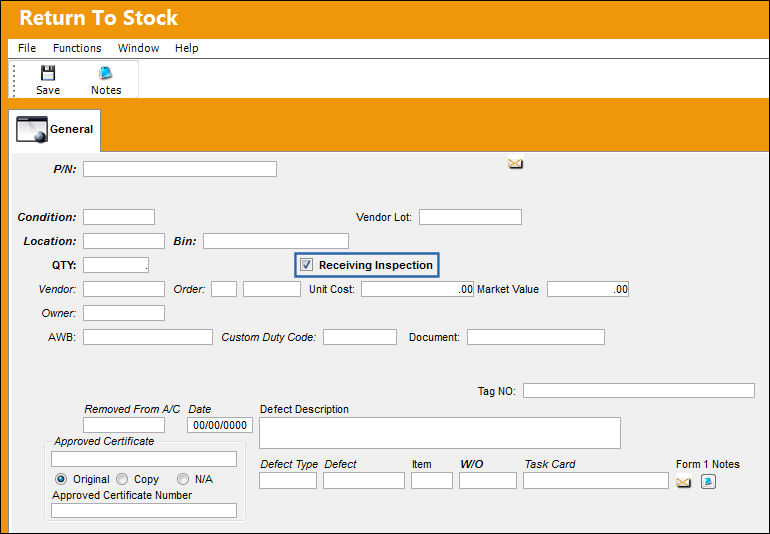
Task: Click the Unit Cost field
Action: point(417,289)
